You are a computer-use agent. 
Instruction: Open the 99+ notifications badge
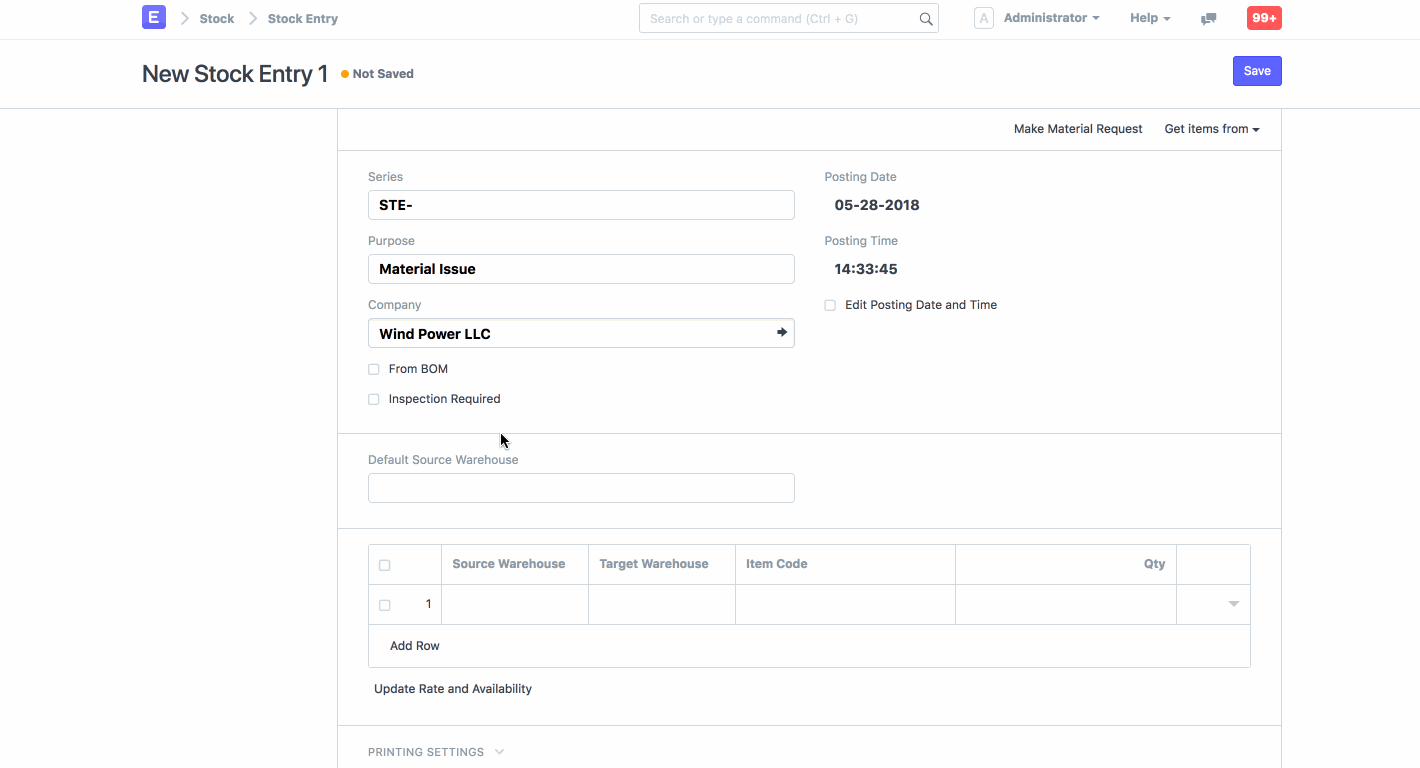click(x=1264, y=18)
